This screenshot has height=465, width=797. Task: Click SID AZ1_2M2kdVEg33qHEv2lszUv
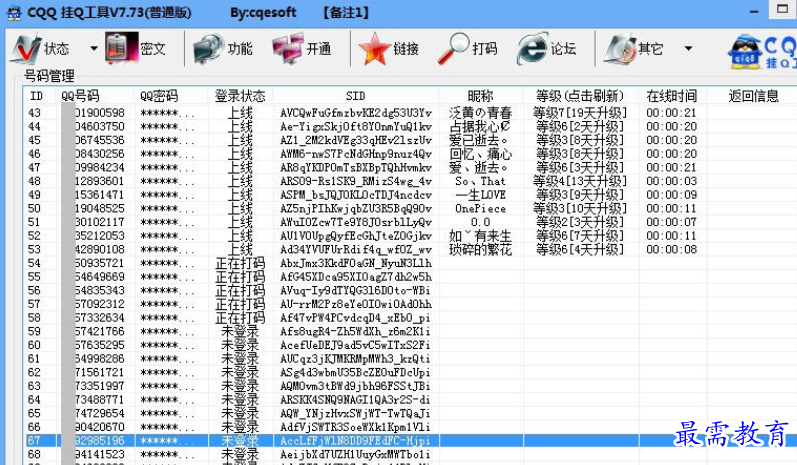356,140
